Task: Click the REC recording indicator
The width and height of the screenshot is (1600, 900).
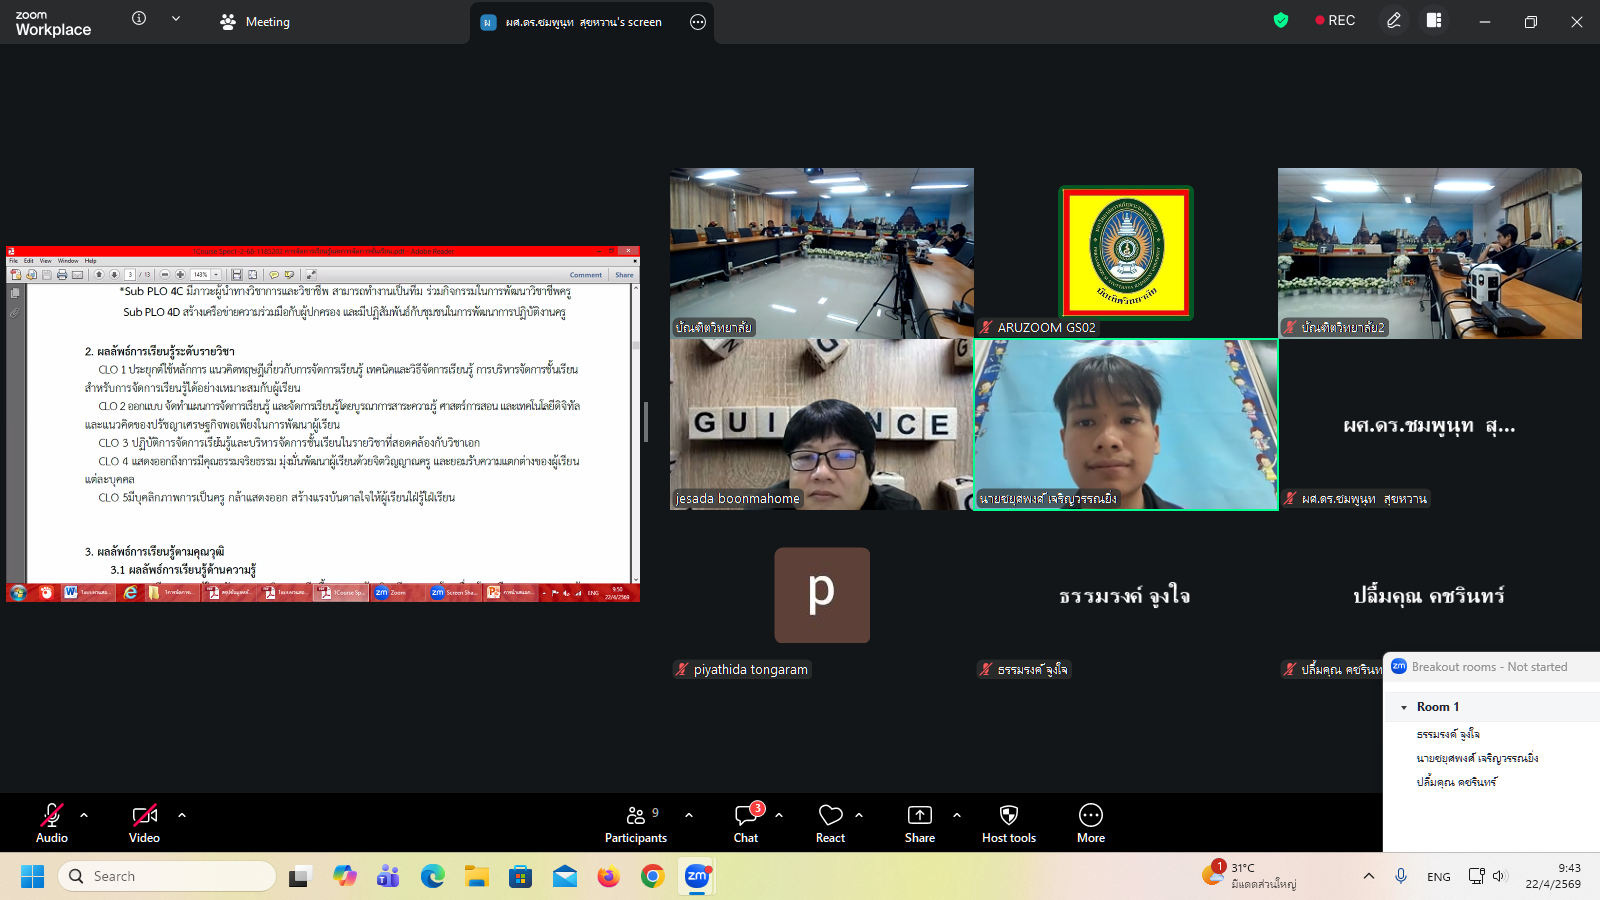Action: pos(1335,21)
